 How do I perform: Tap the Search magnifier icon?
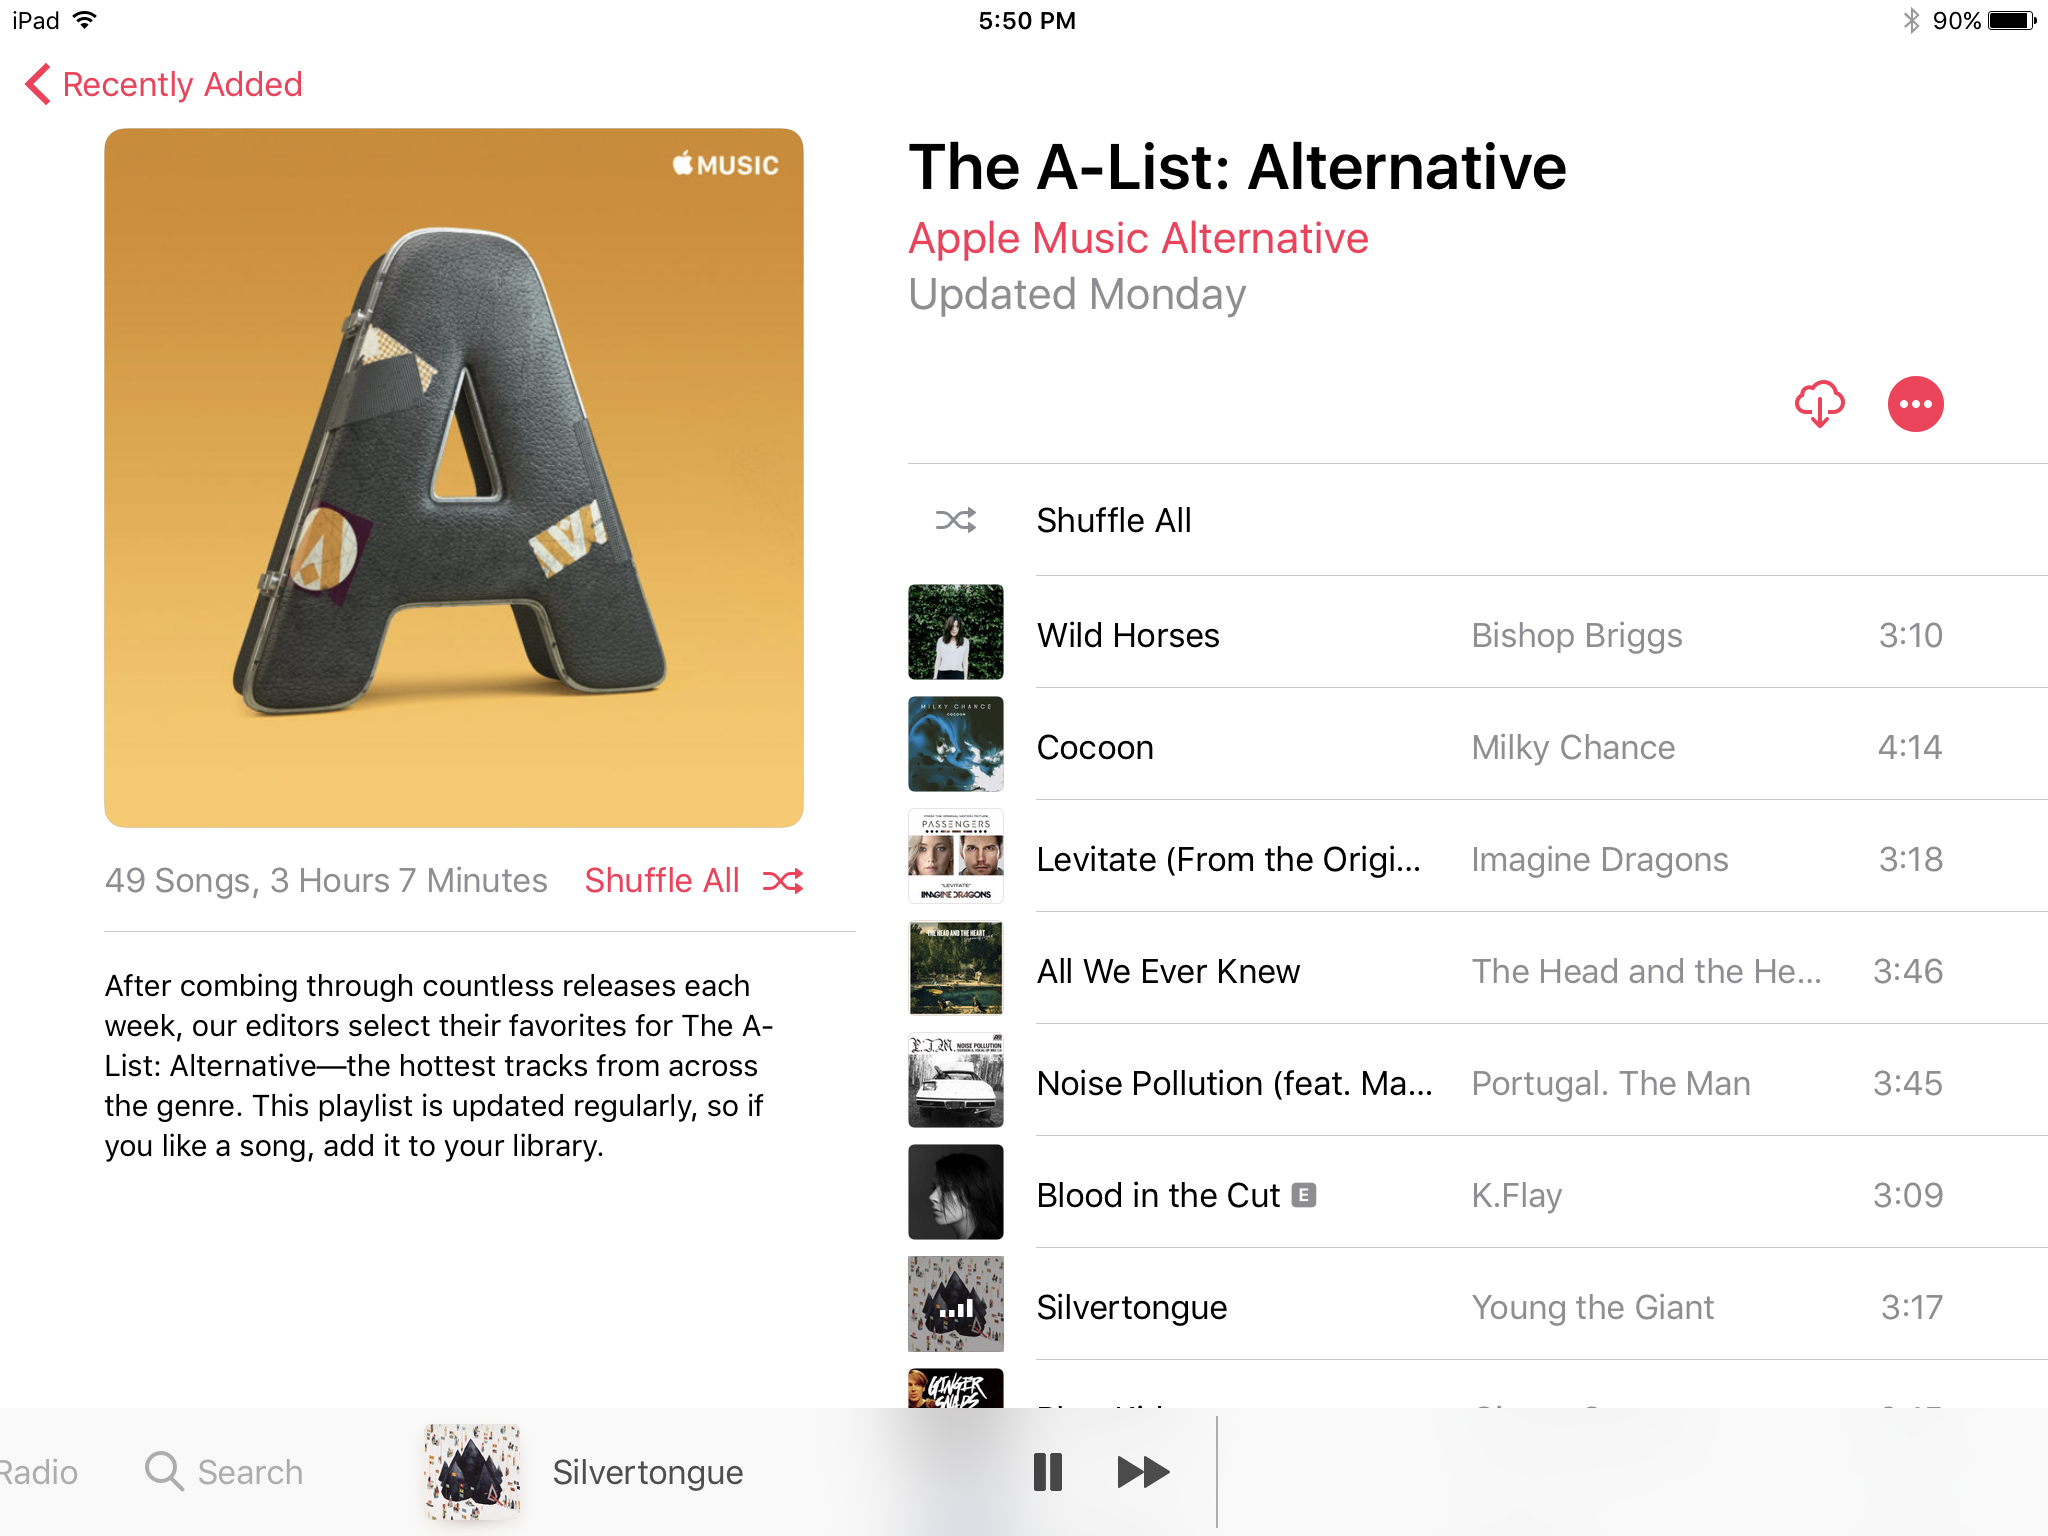(x=164, y=1472)
